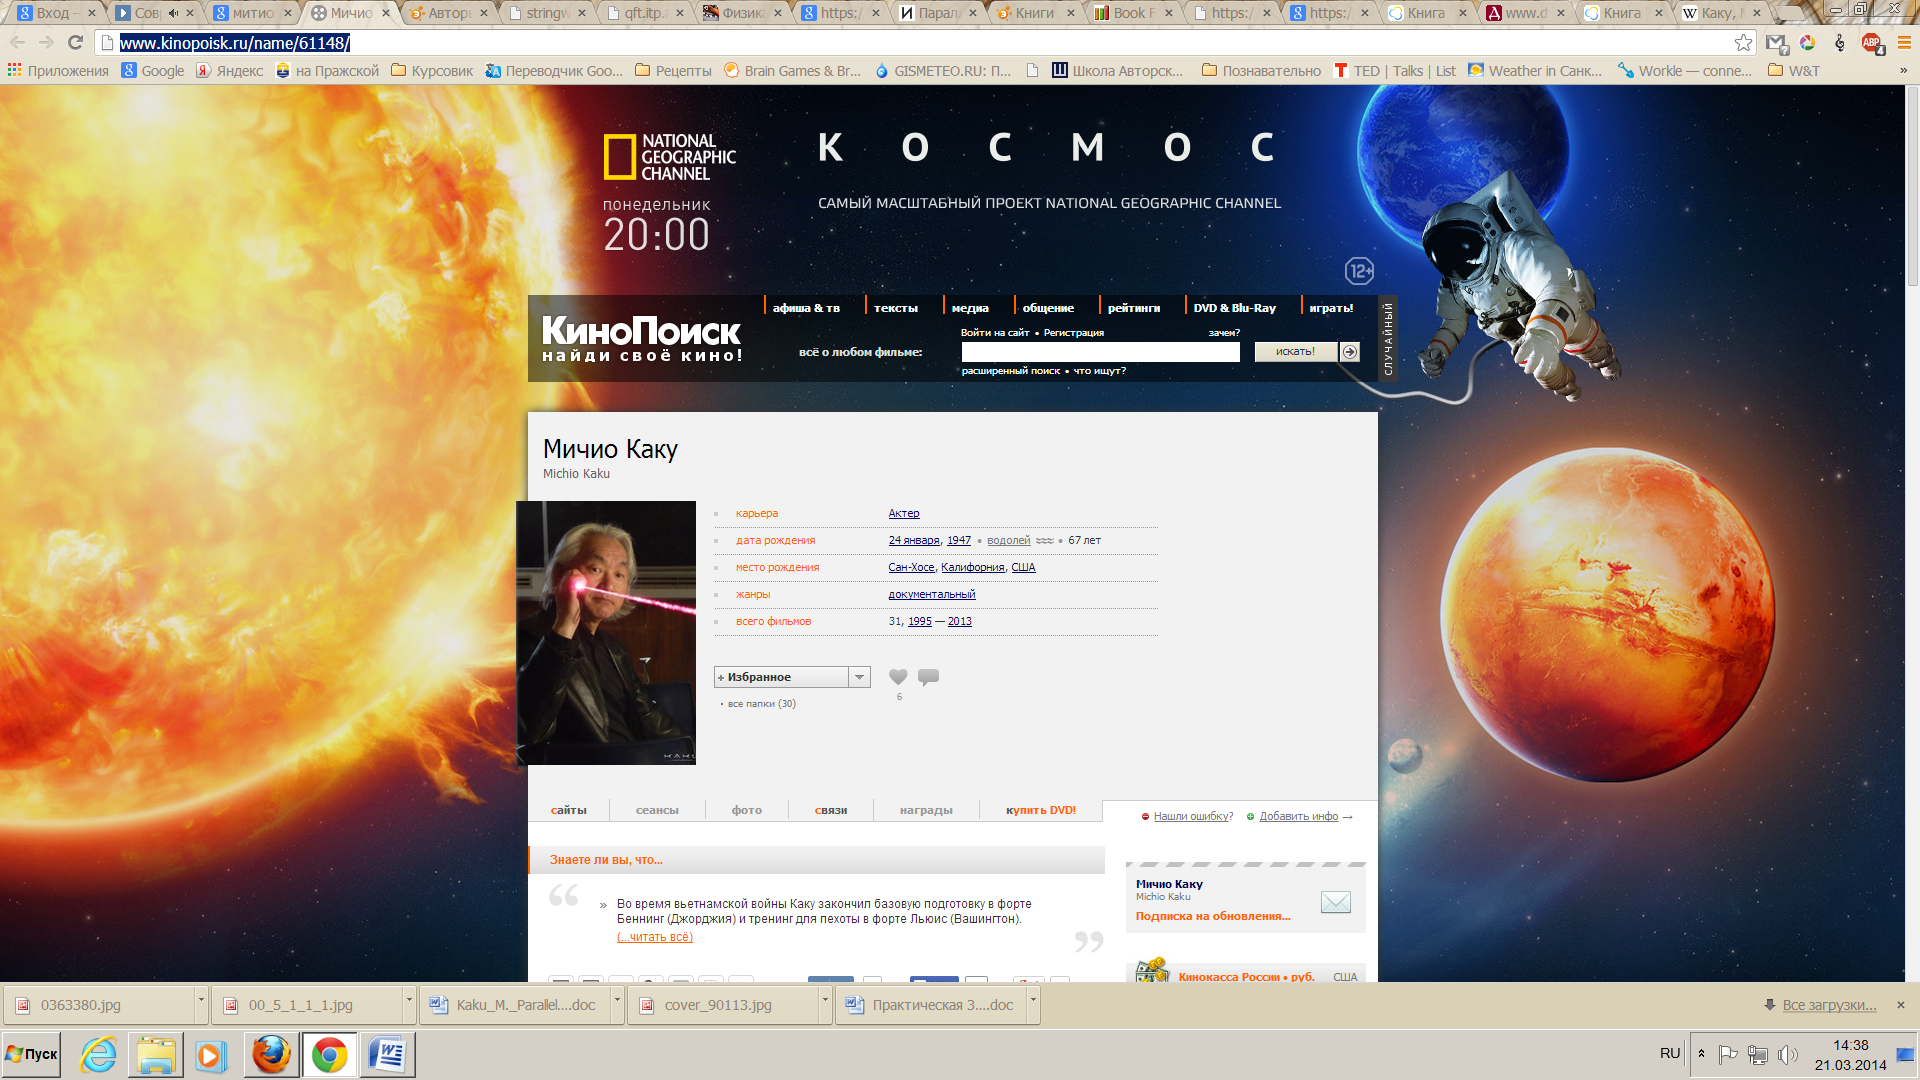This screenshot has width=1920, height=1080.
Task: Open the Adblock Plus extension icon
Action: pos(1872,43)
